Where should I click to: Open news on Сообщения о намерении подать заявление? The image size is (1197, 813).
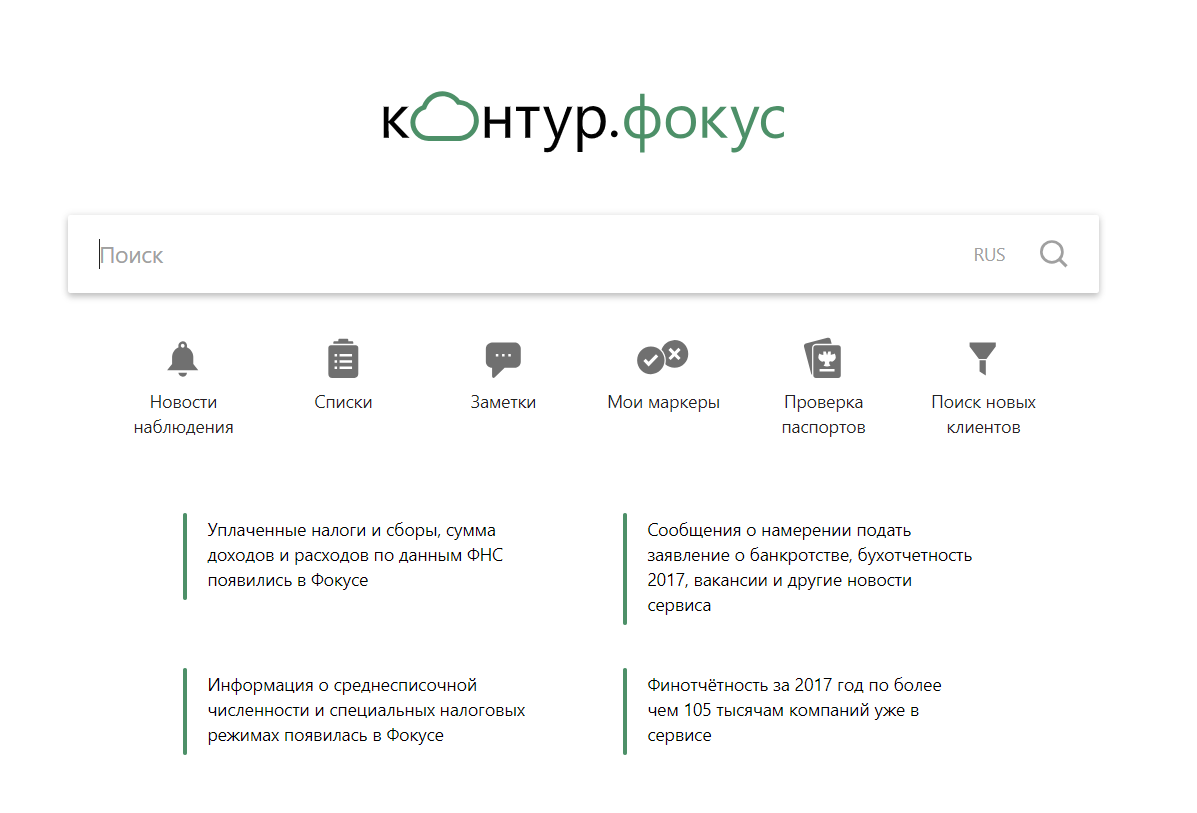pos(809,567)
